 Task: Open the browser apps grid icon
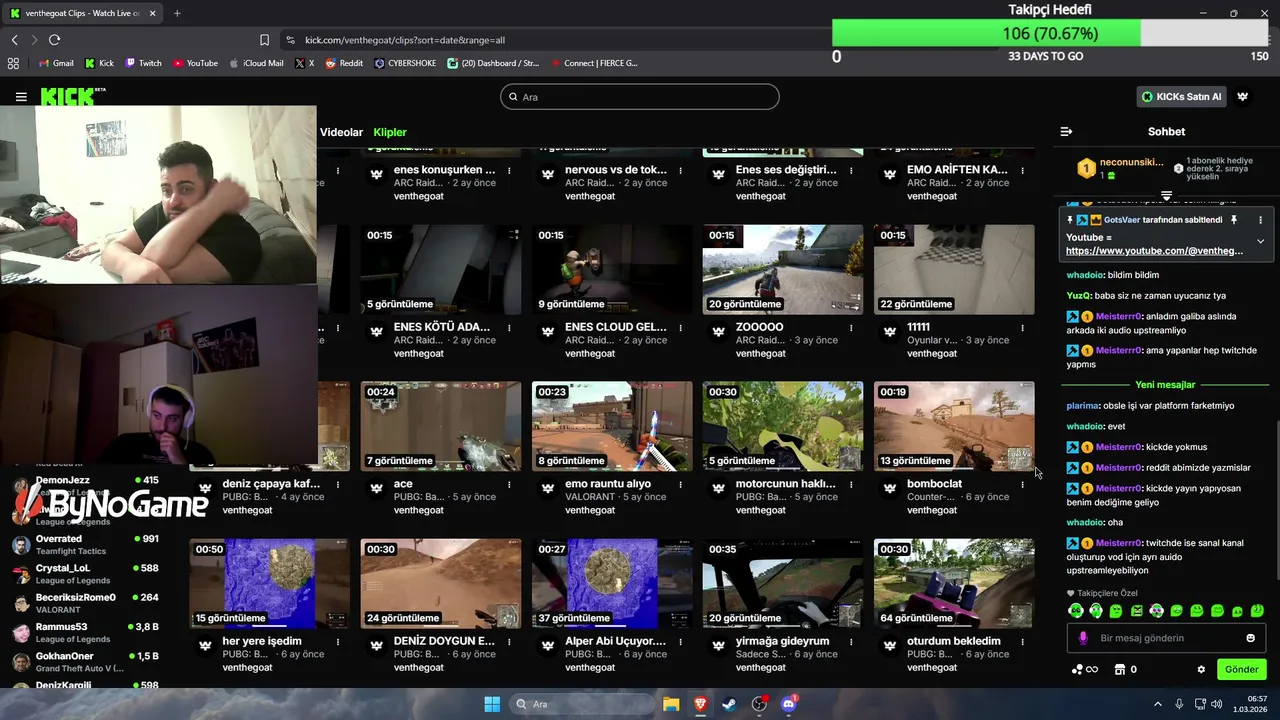(x=13, y=63)
